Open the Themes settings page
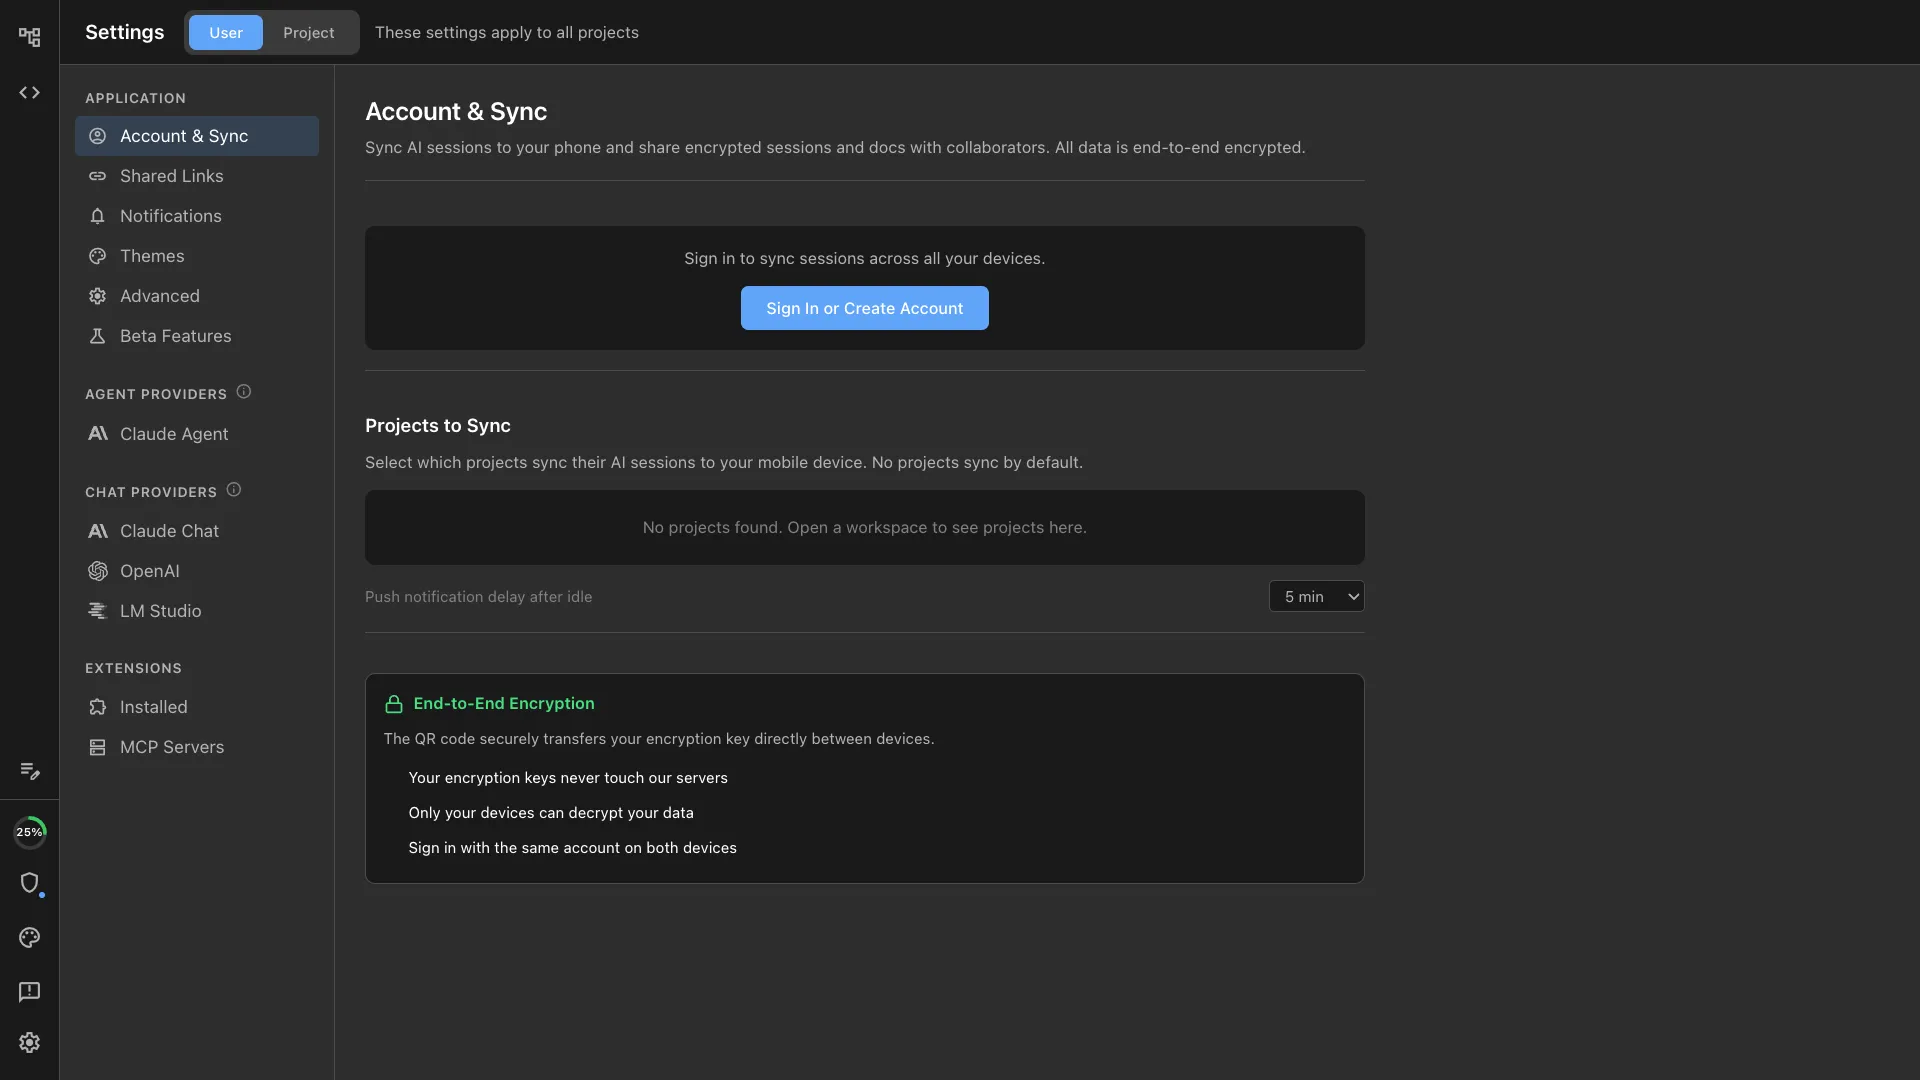This screenshot has width=1920, height=1080. [x=152, y=256]
